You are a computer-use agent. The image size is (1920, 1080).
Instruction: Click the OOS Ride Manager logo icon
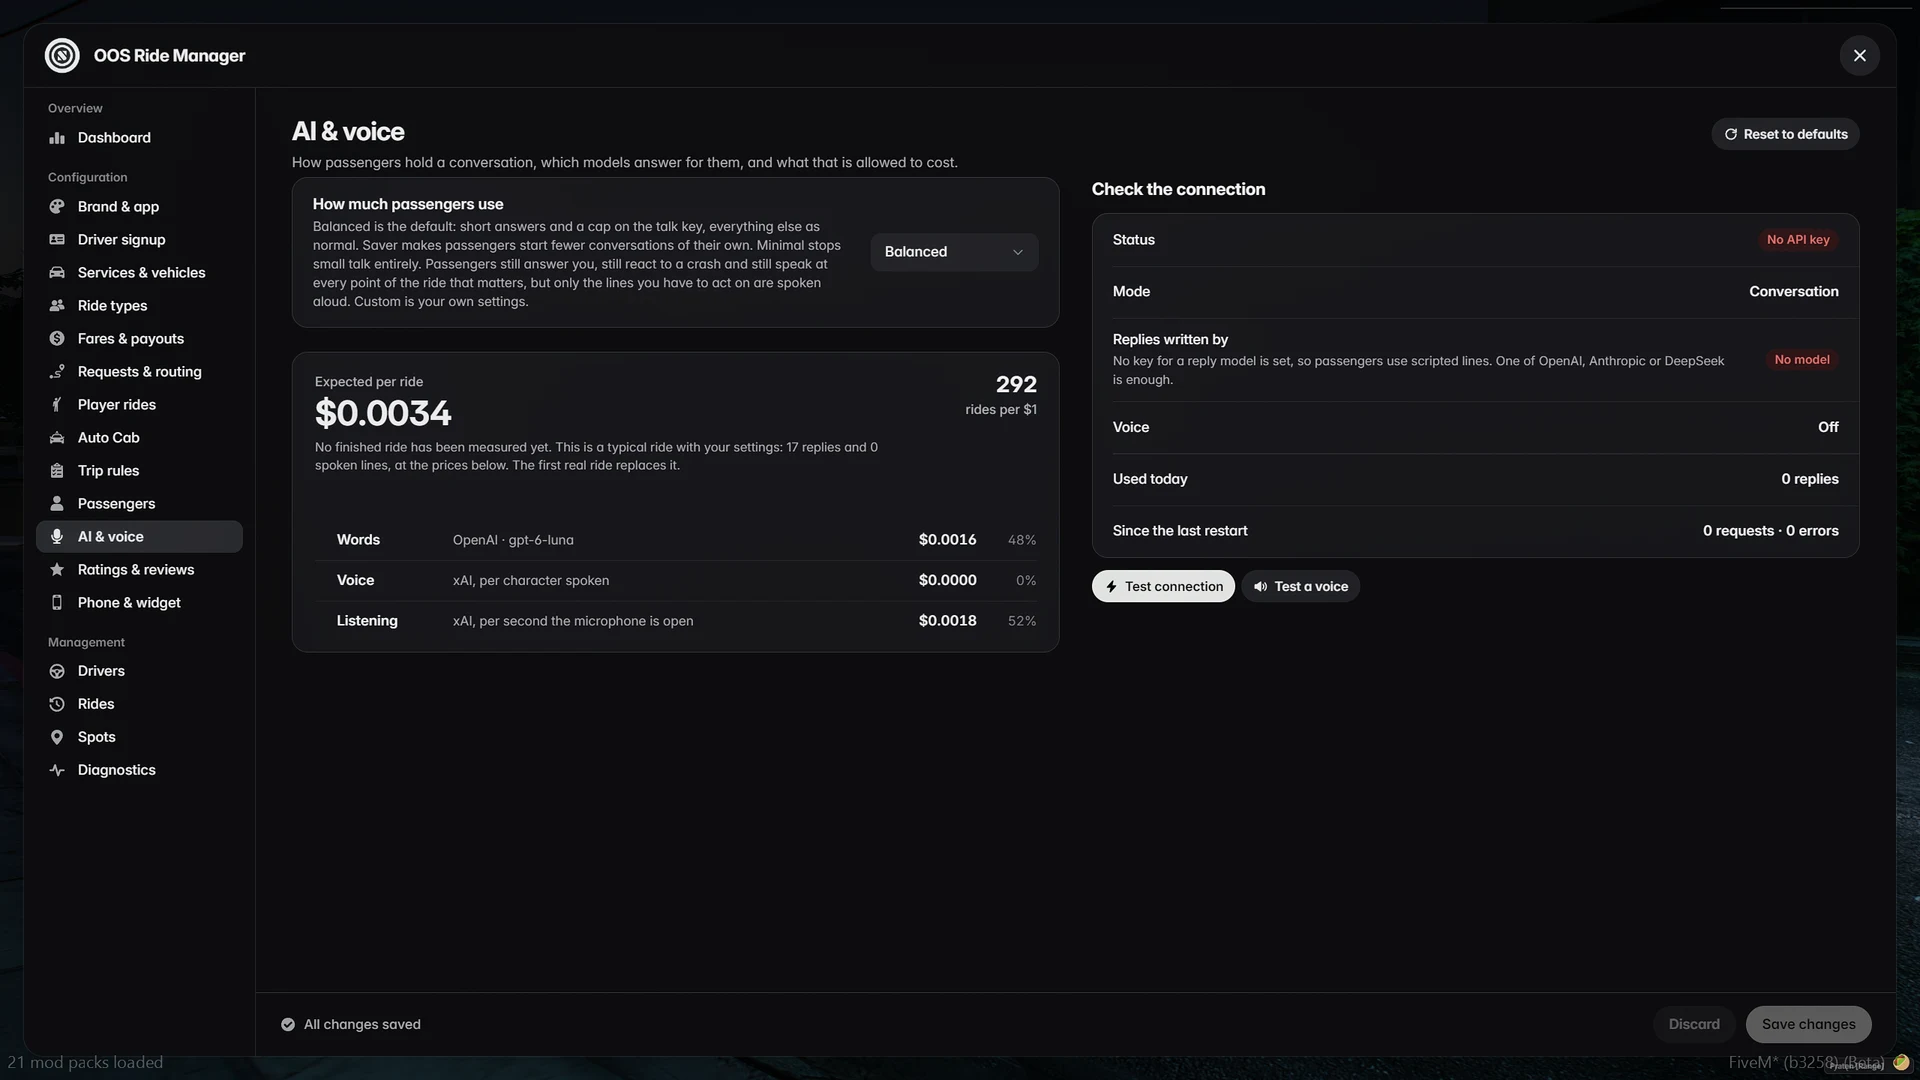click(x=62, y=55)
